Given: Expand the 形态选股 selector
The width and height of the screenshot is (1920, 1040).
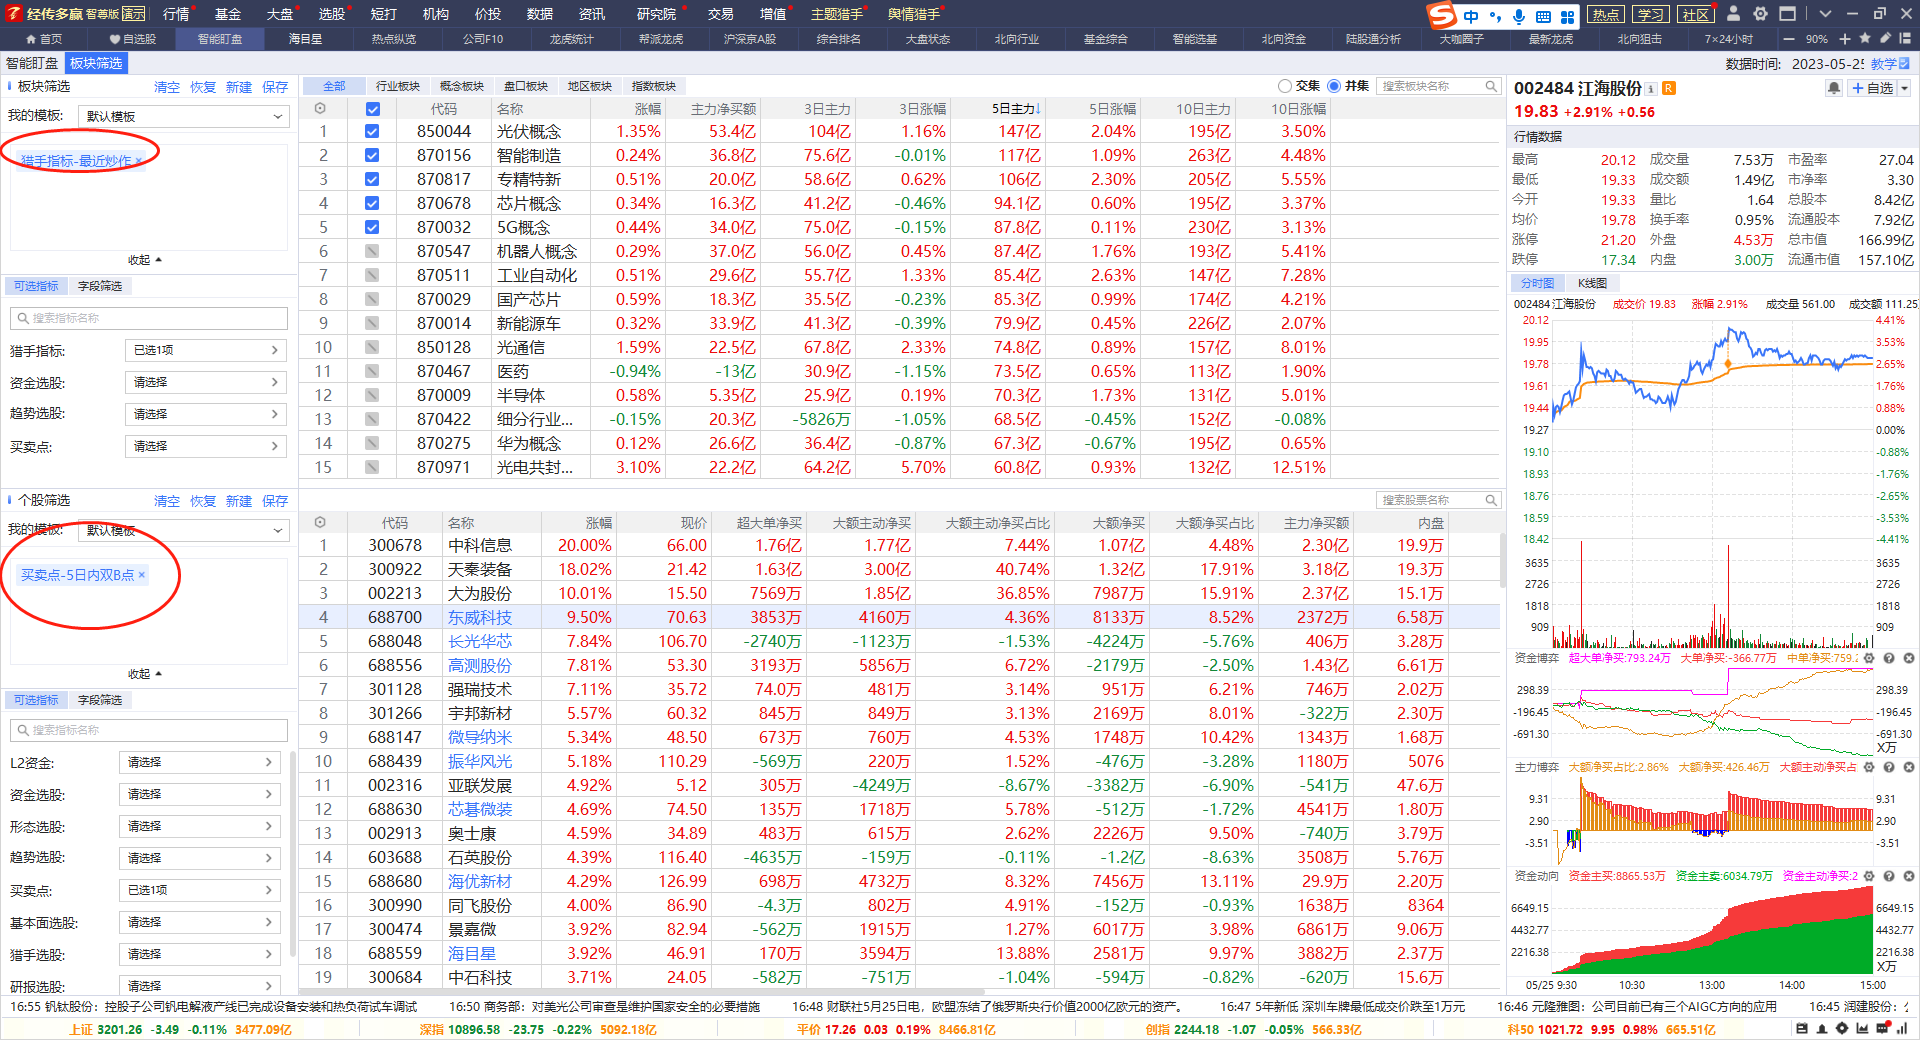Looking at the screenshot, I should tap(200, 826).
